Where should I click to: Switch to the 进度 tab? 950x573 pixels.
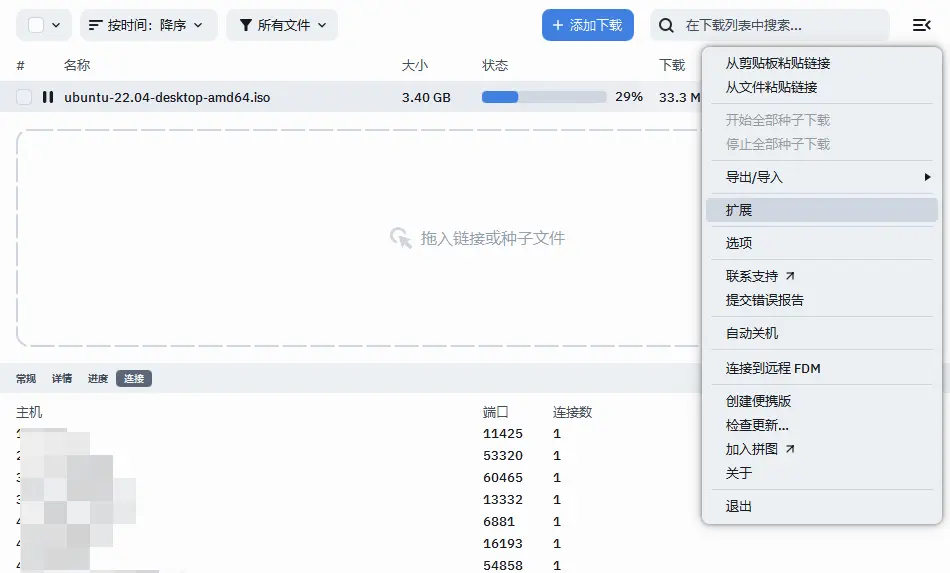tap(98, 379)
